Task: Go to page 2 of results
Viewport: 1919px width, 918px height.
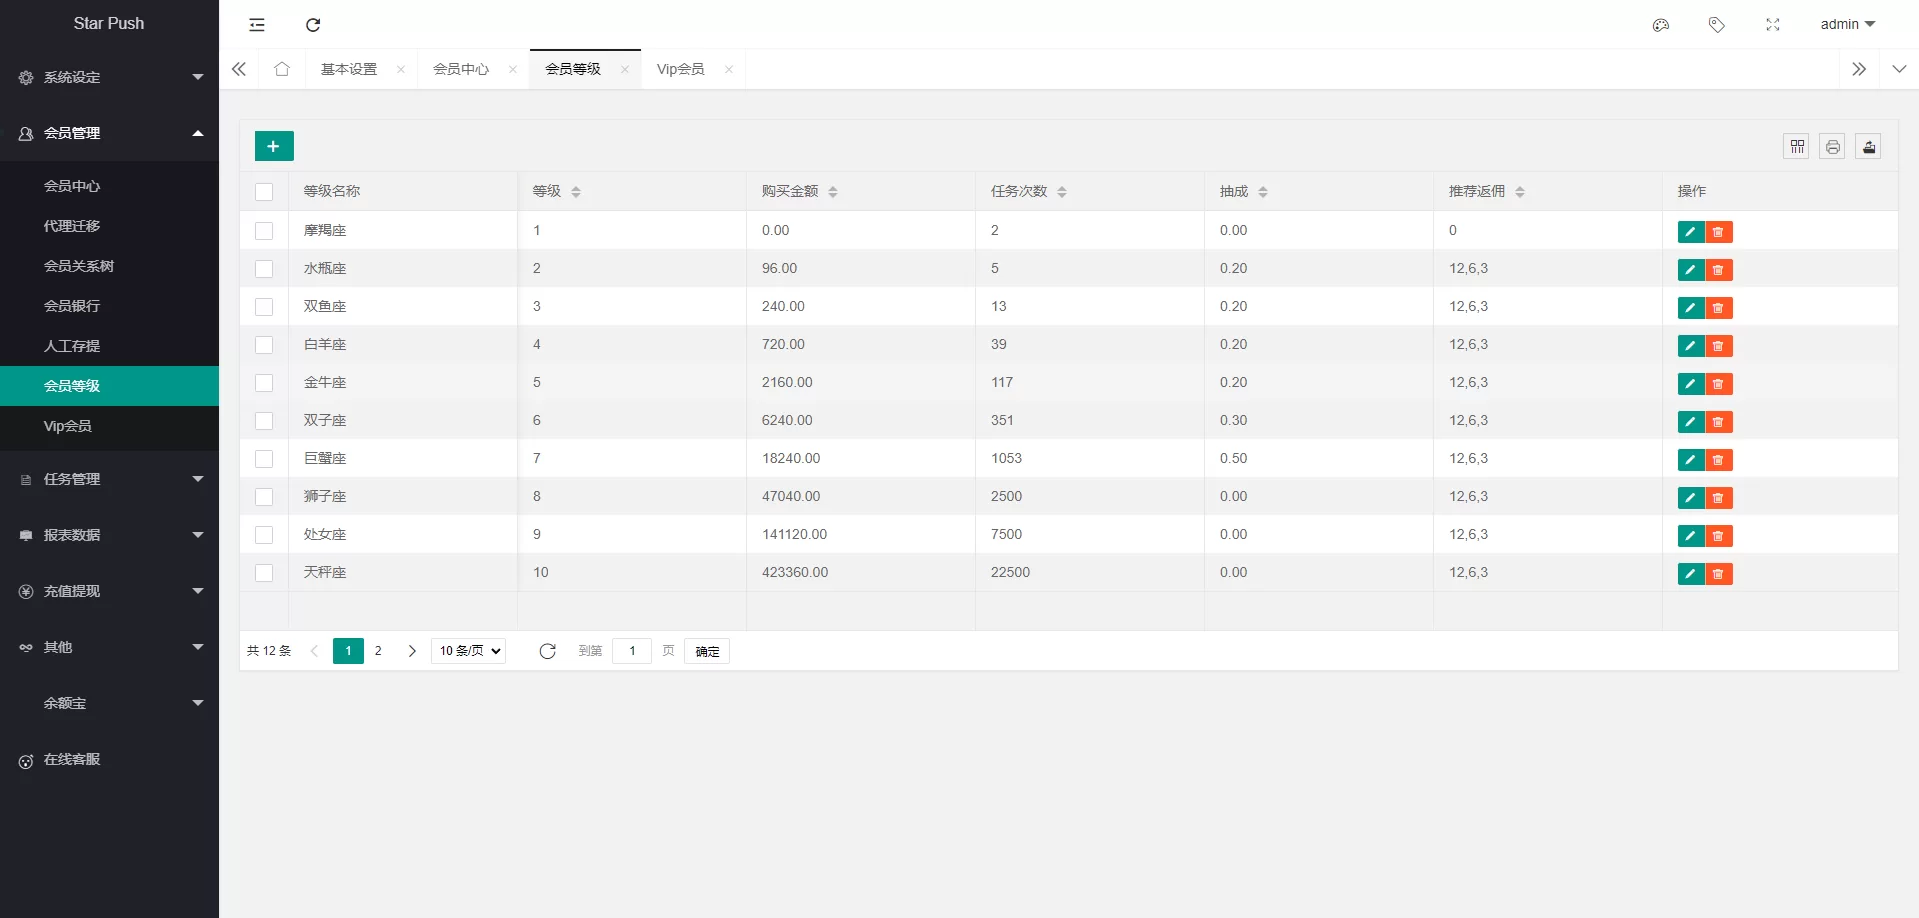Action: coord(378,651)
